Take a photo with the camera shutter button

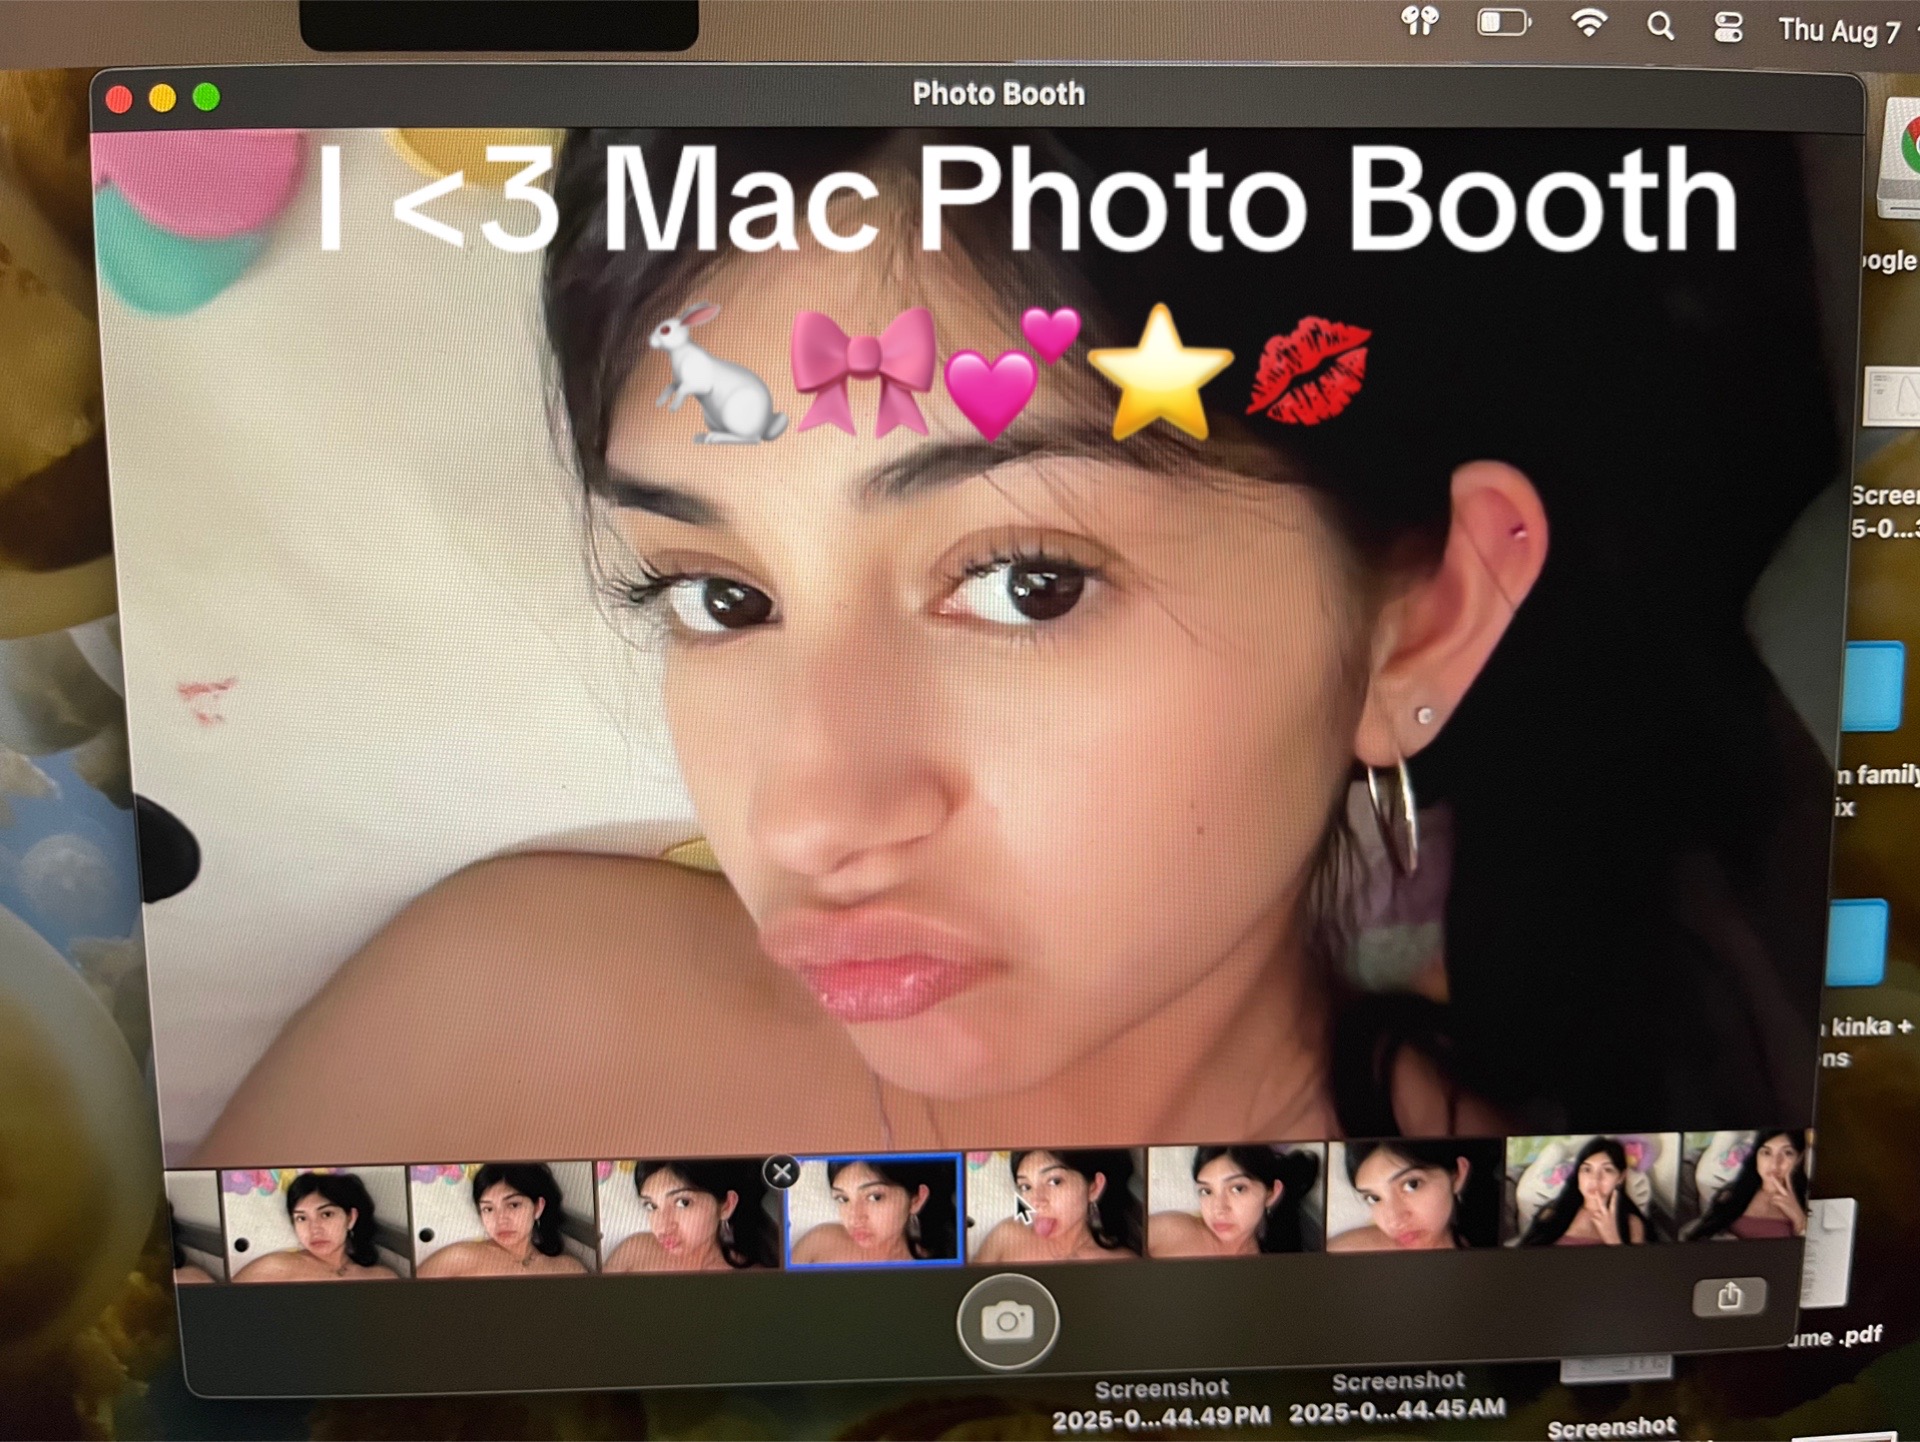(1007, 1321)
